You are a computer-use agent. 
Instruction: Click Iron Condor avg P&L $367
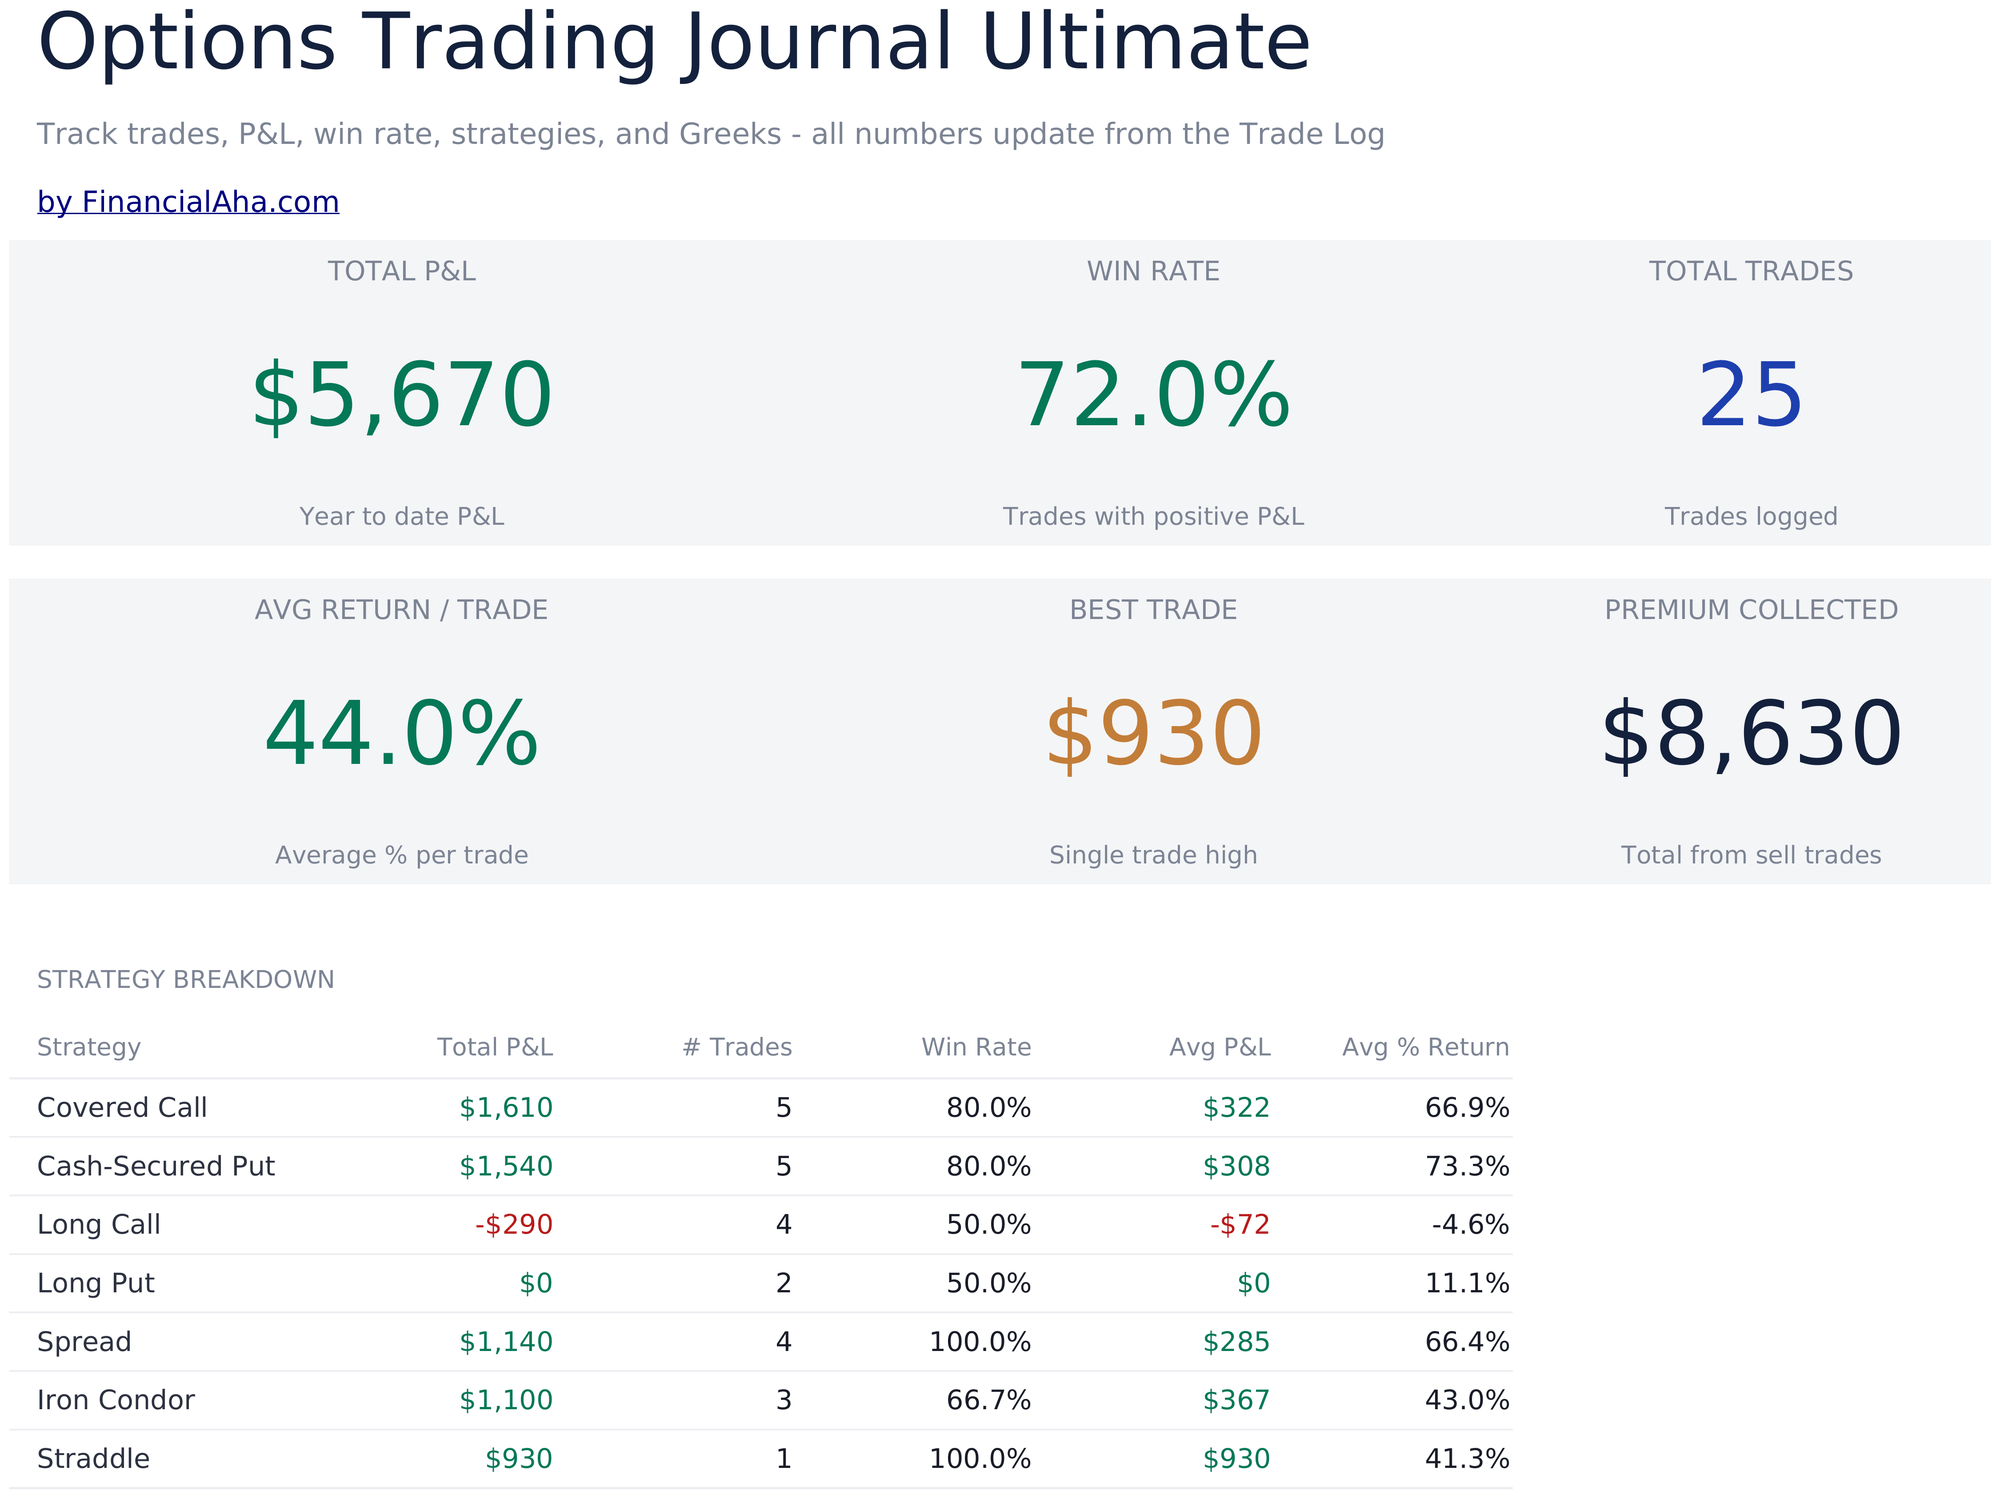pos(1236,1400)
